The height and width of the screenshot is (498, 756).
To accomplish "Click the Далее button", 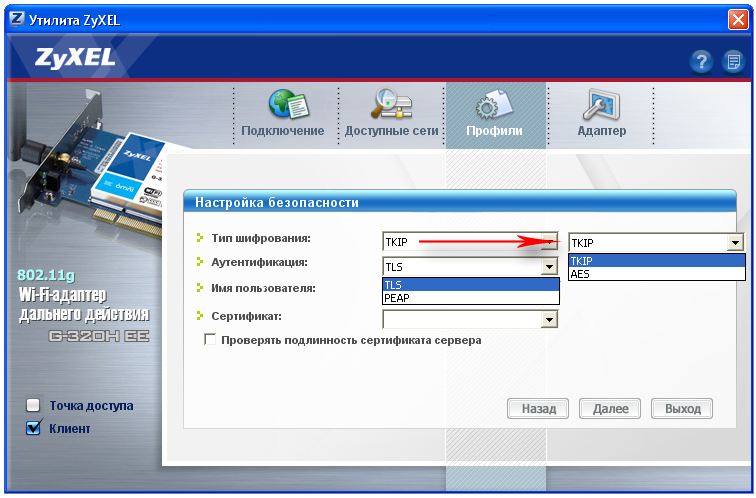I will pos(610,409).
